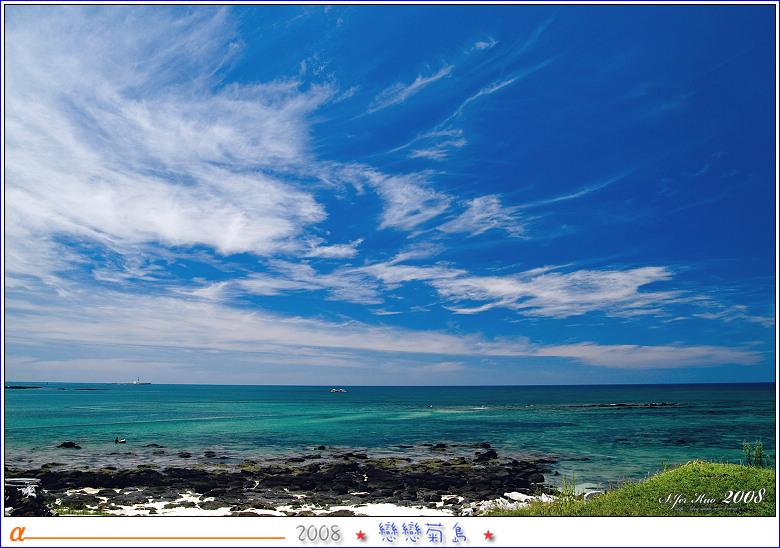Click the black rocky shoreline in the foreground
The image size is (780, 548).
(300, 478)
